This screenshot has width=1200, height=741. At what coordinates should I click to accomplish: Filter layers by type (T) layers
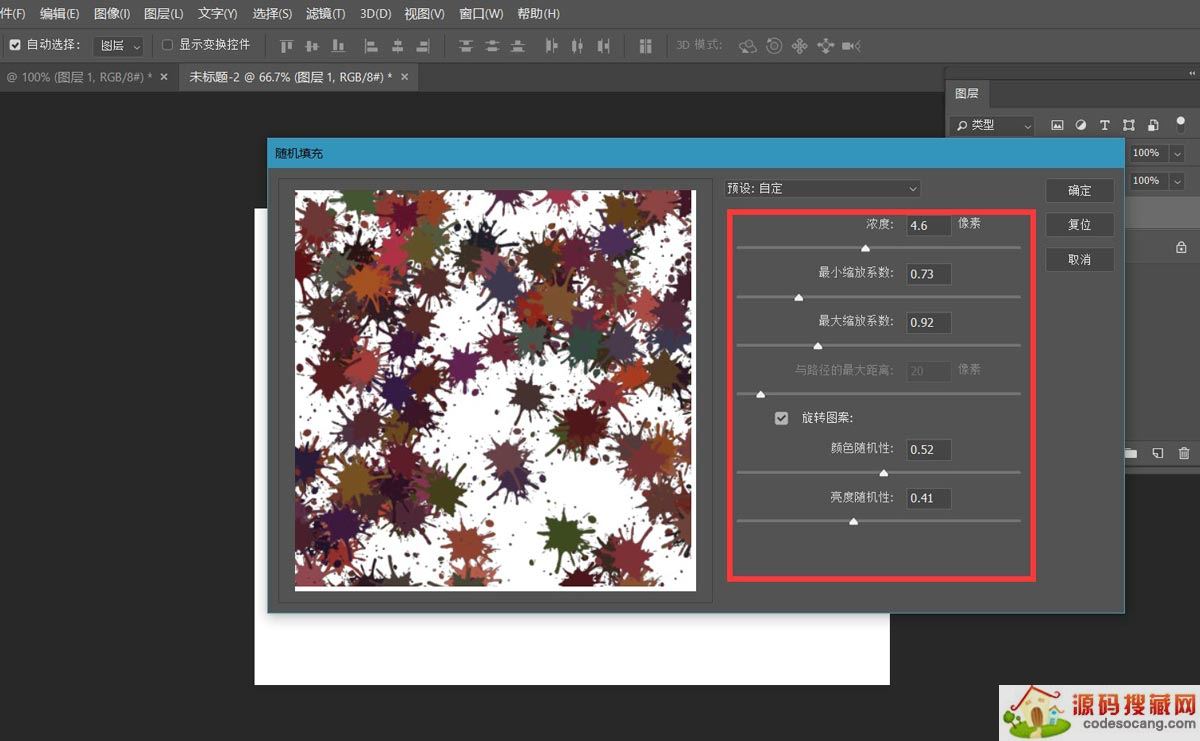(x=1104, y=125)
